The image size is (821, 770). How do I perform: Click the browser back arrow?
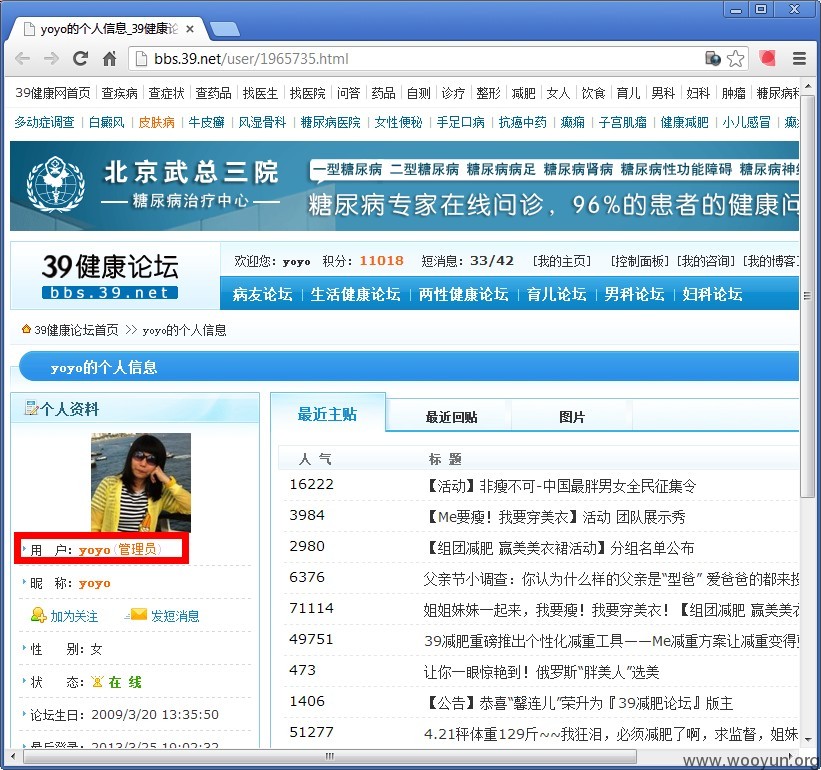[23, 59]
